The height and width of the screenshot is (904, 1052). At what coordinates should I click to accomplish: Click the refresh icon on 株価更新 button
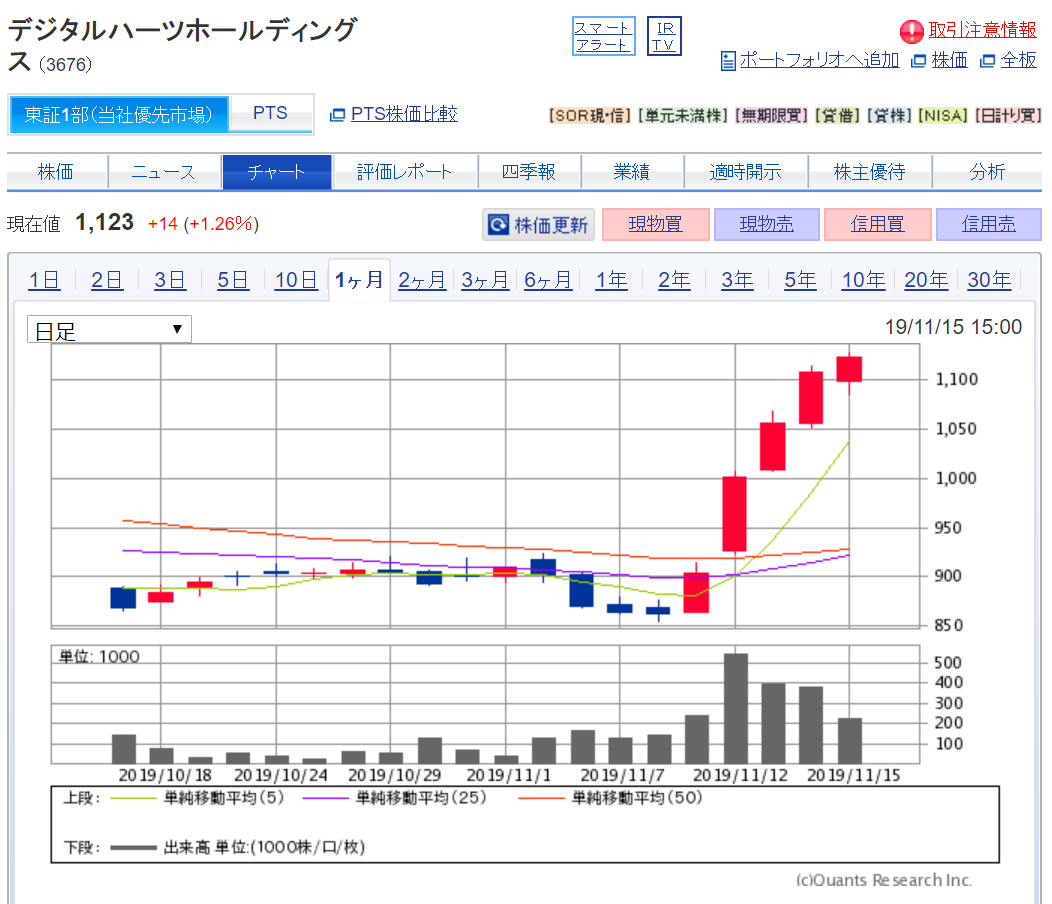point(498,224)
